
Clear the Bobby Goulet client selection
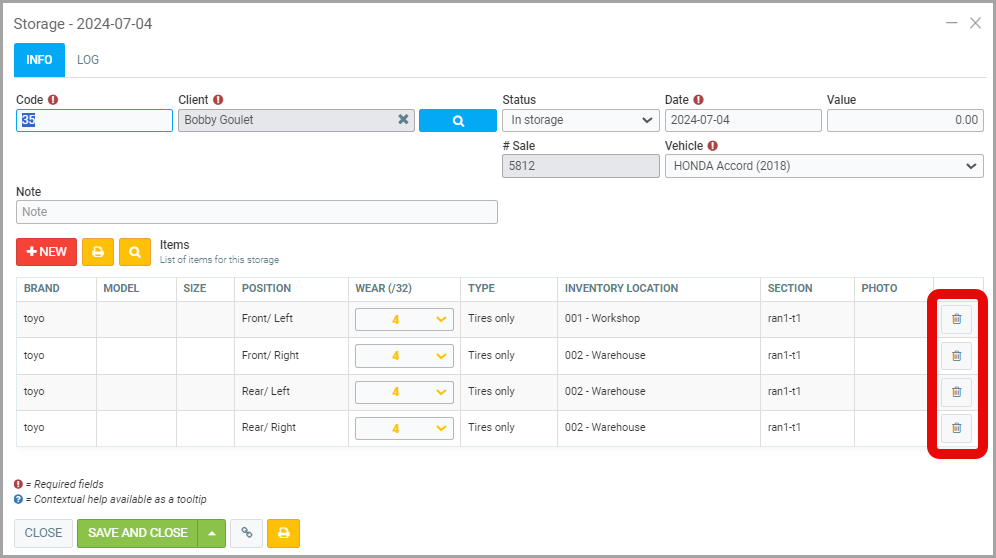(403, 120)
